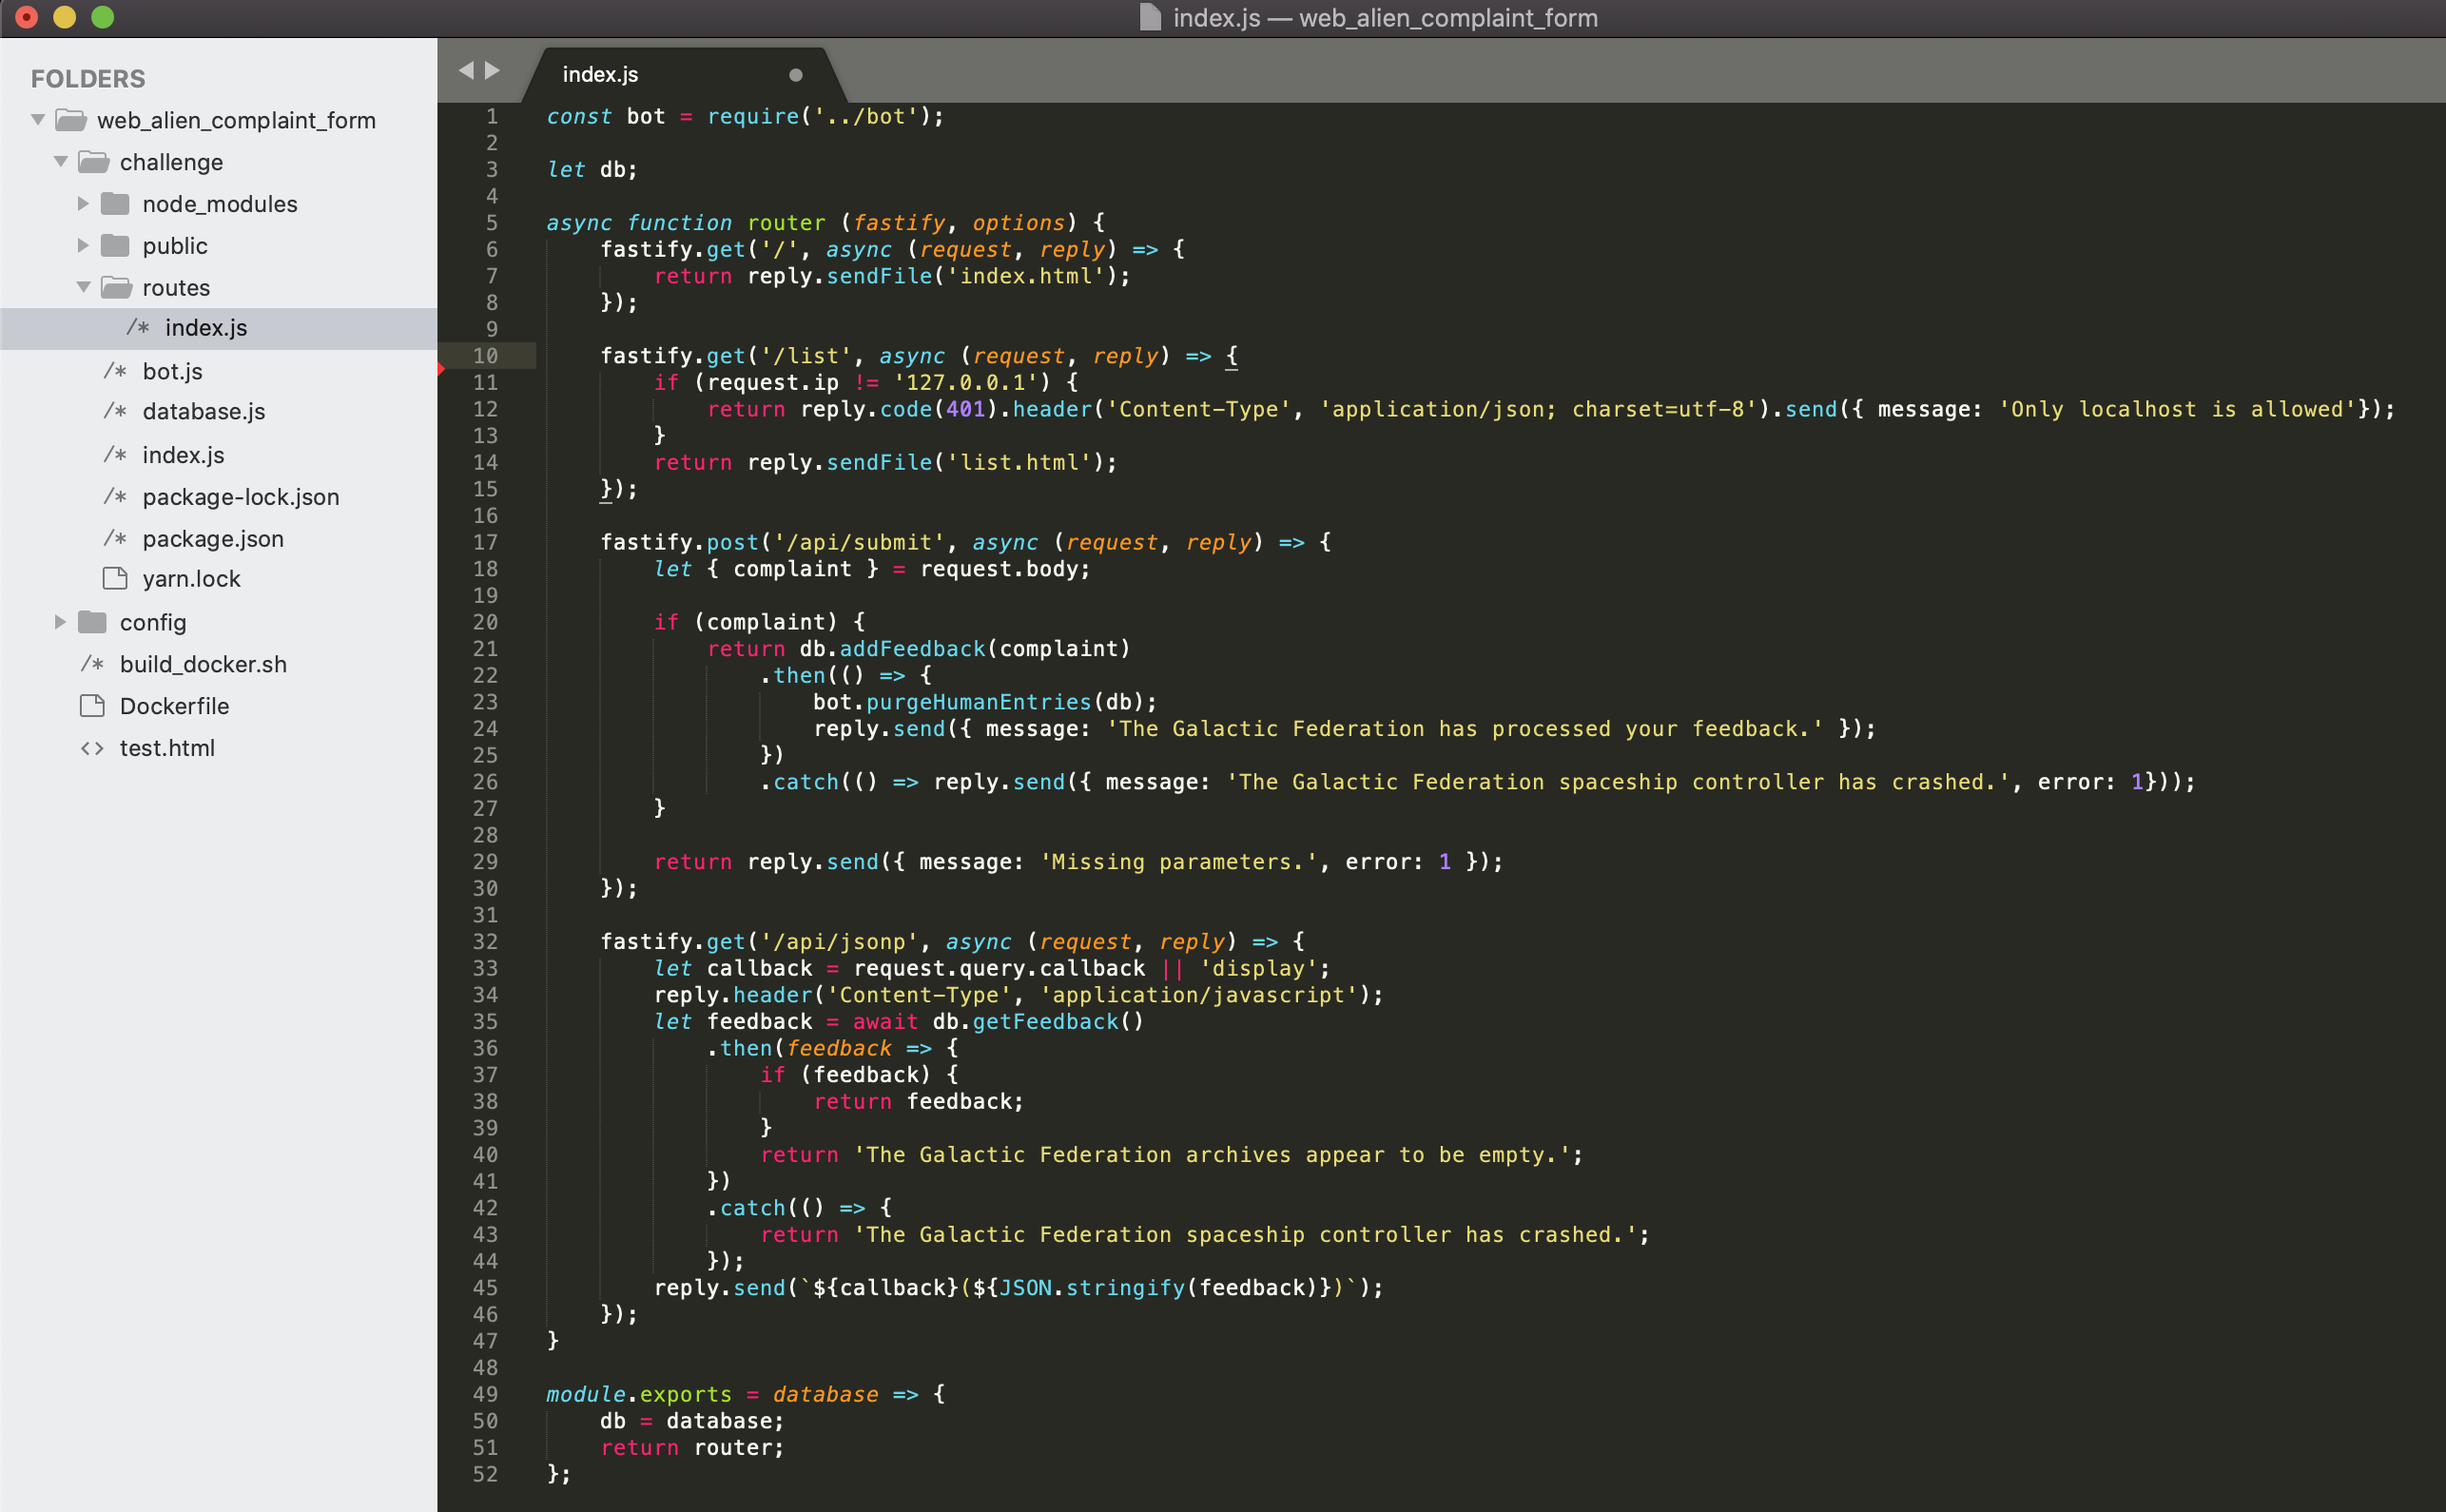Click 'getFeedback' on line 35
Screen dimensions: 2446x1512
pos(1045,1022)
